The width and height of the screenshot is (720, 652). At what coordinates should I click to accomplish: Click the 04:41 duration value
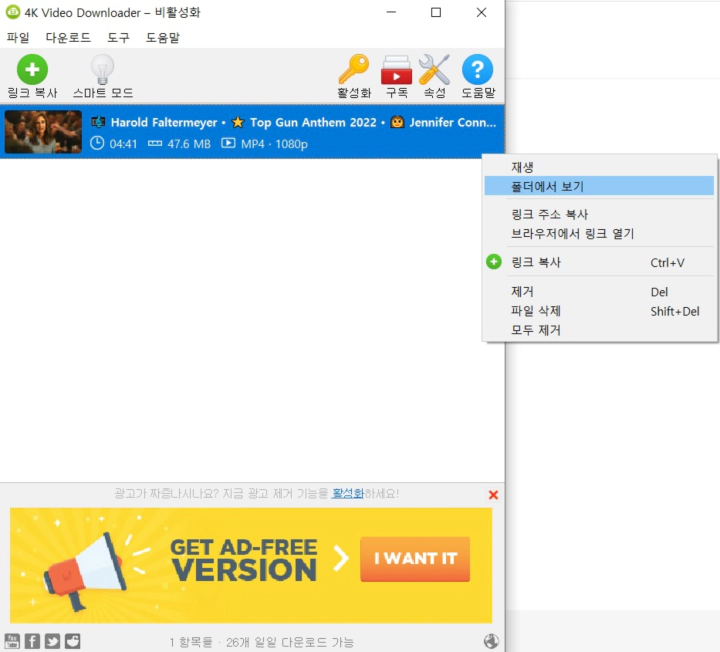(x=123, y=144)
